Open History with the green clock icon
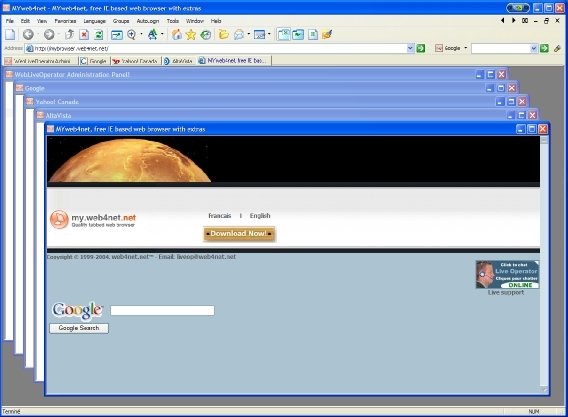Image resolution: width=568 pixels, height=417 pixels. click(206, 34)
